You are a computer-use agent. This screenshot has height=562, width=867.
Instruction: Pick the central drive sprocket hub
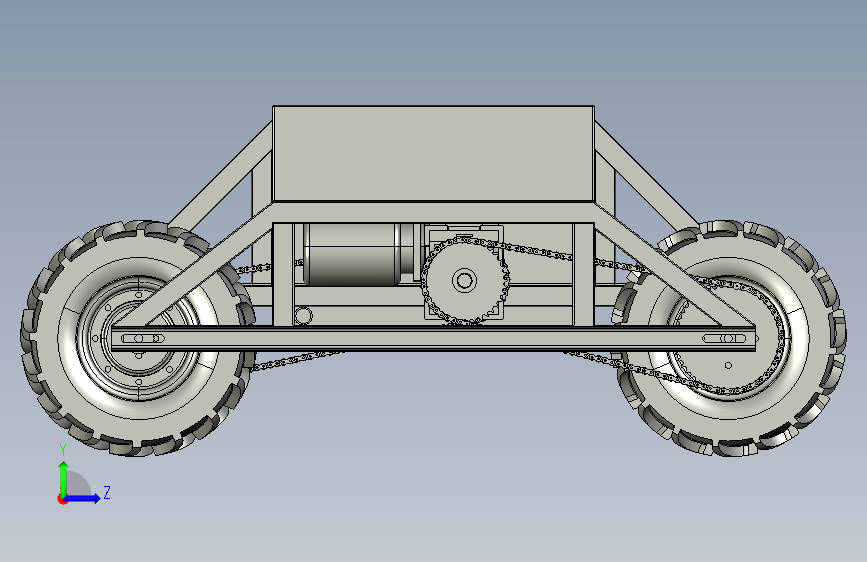(x=464, y=280)
